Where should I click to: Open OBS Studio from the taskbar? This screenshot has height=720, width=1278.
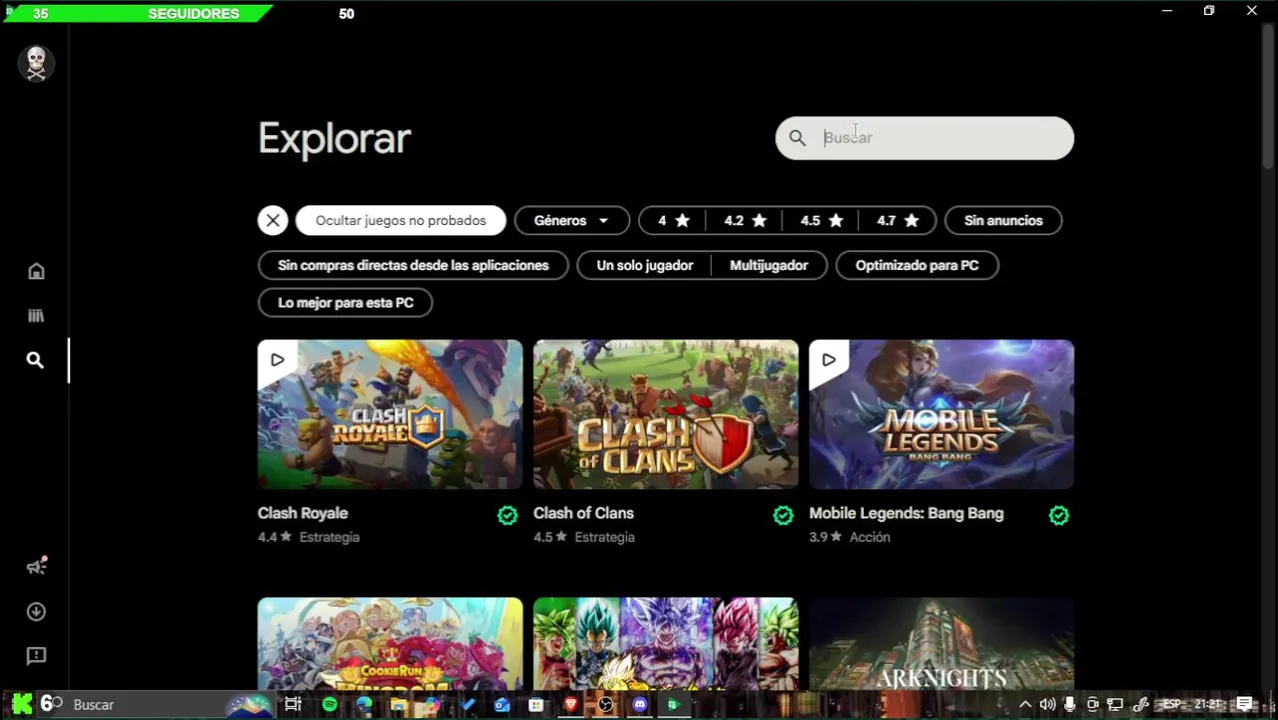[606, 705]
